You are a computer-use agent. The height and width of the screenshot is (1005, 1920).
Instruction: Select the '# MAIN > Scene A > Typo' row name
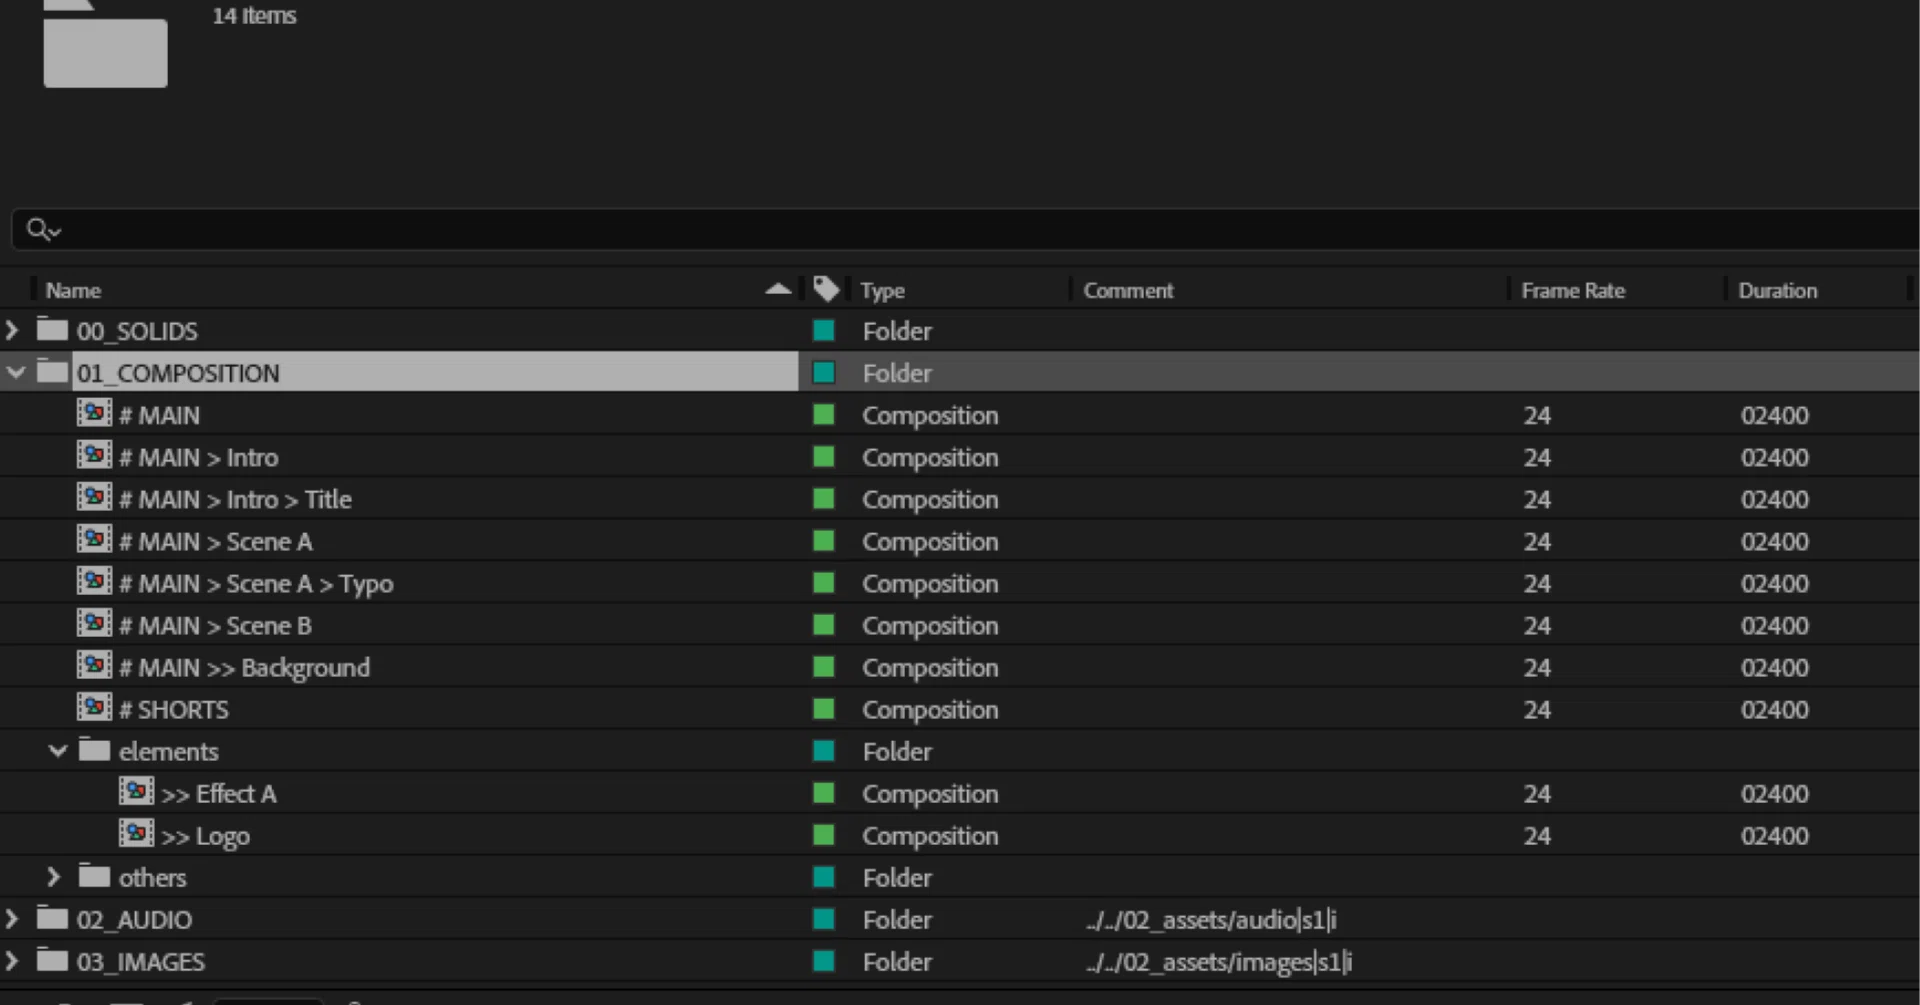pyautogui.click(x=256, y=583)
